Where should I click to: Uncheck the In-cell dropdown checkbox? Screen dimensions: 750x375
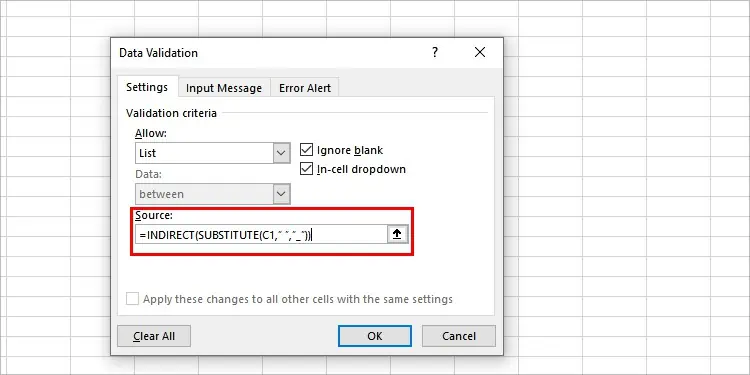306,169
